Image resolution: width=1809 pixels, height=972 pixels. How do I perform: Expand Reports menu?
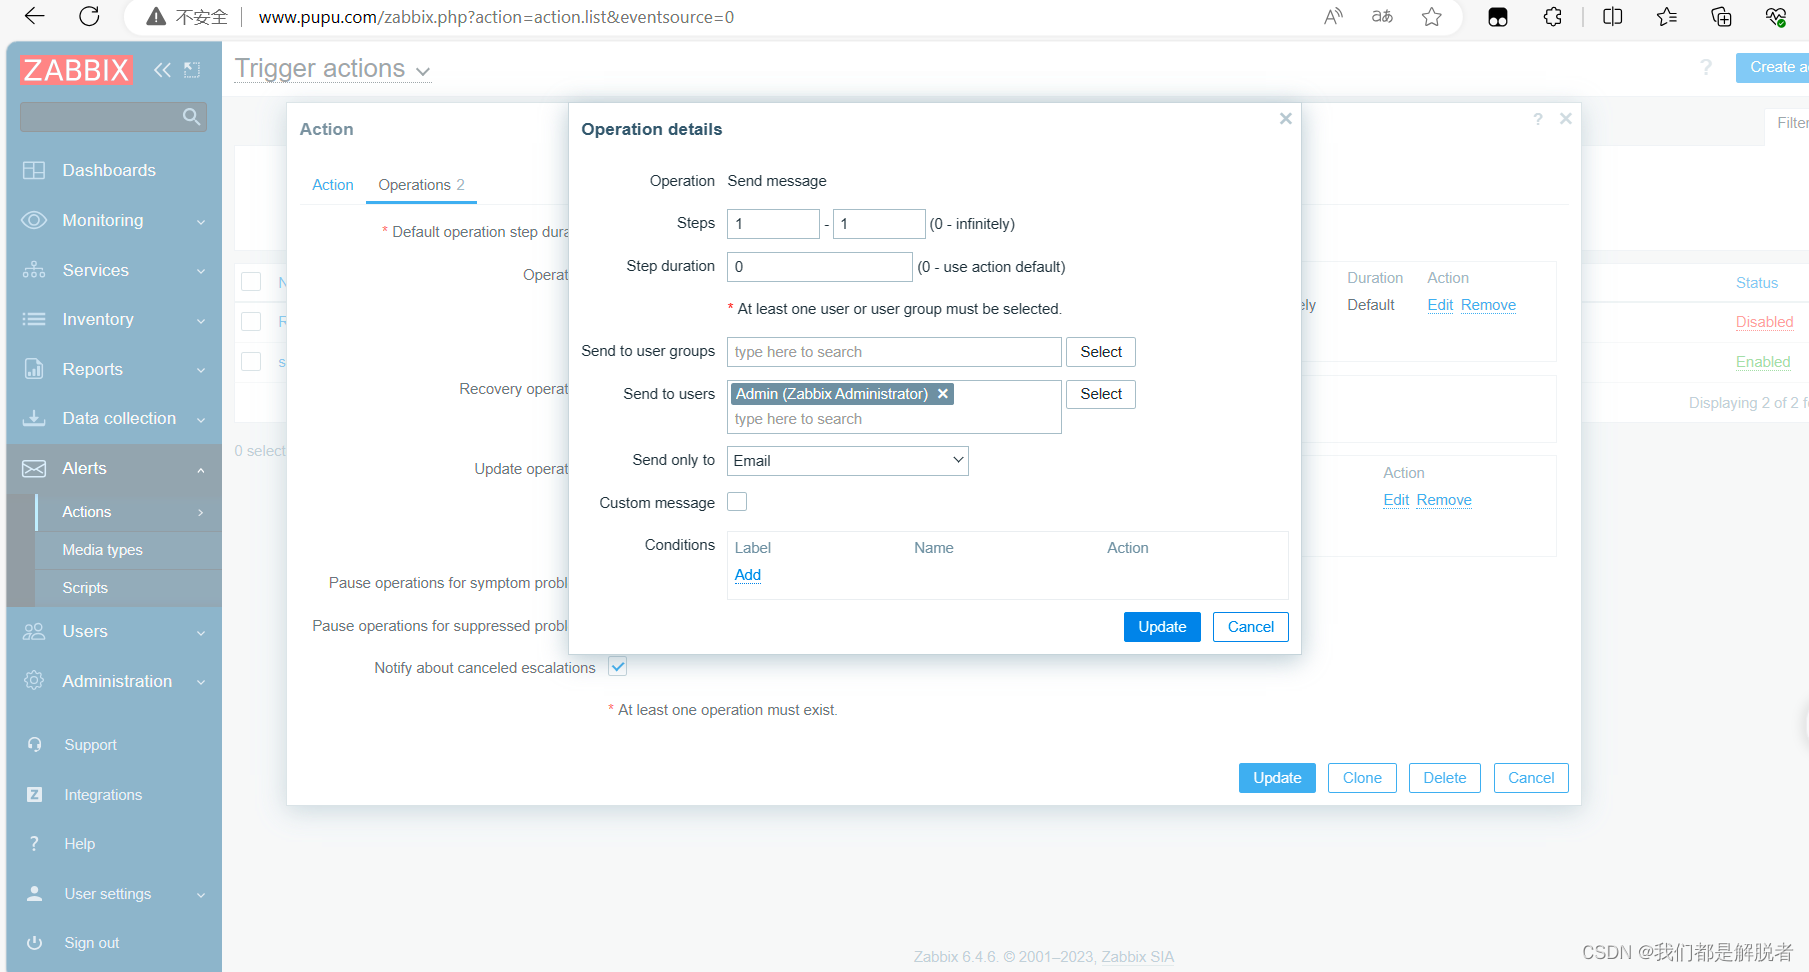(114, 369)
